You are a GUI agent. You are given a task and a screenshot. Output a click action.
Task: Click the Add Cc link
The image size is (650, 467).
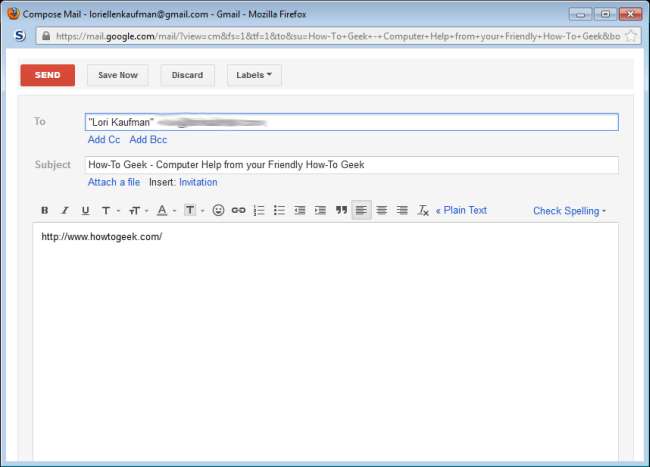click(104, 140)
